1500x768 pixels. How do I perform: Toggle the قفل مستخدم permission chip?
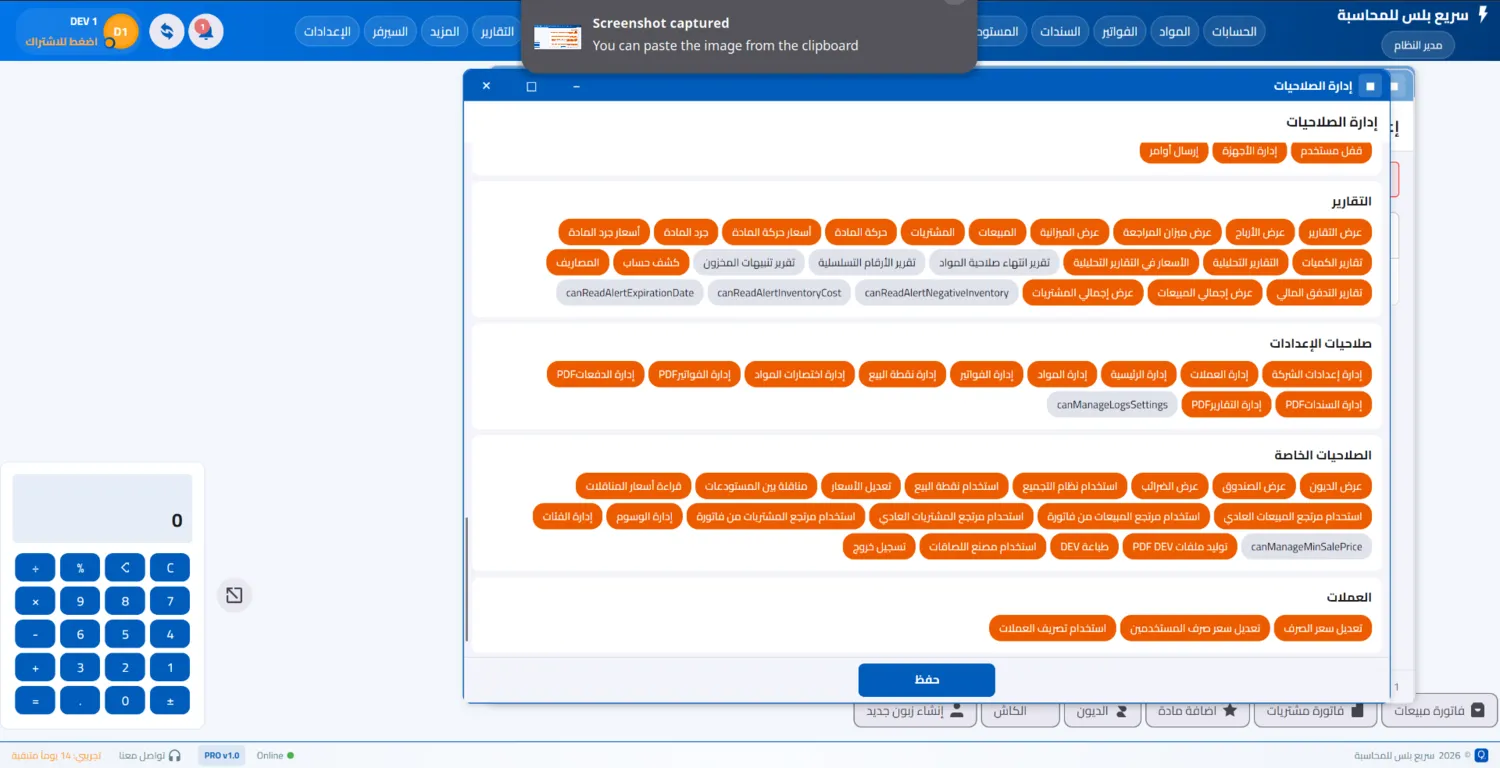click(1332, 151)
